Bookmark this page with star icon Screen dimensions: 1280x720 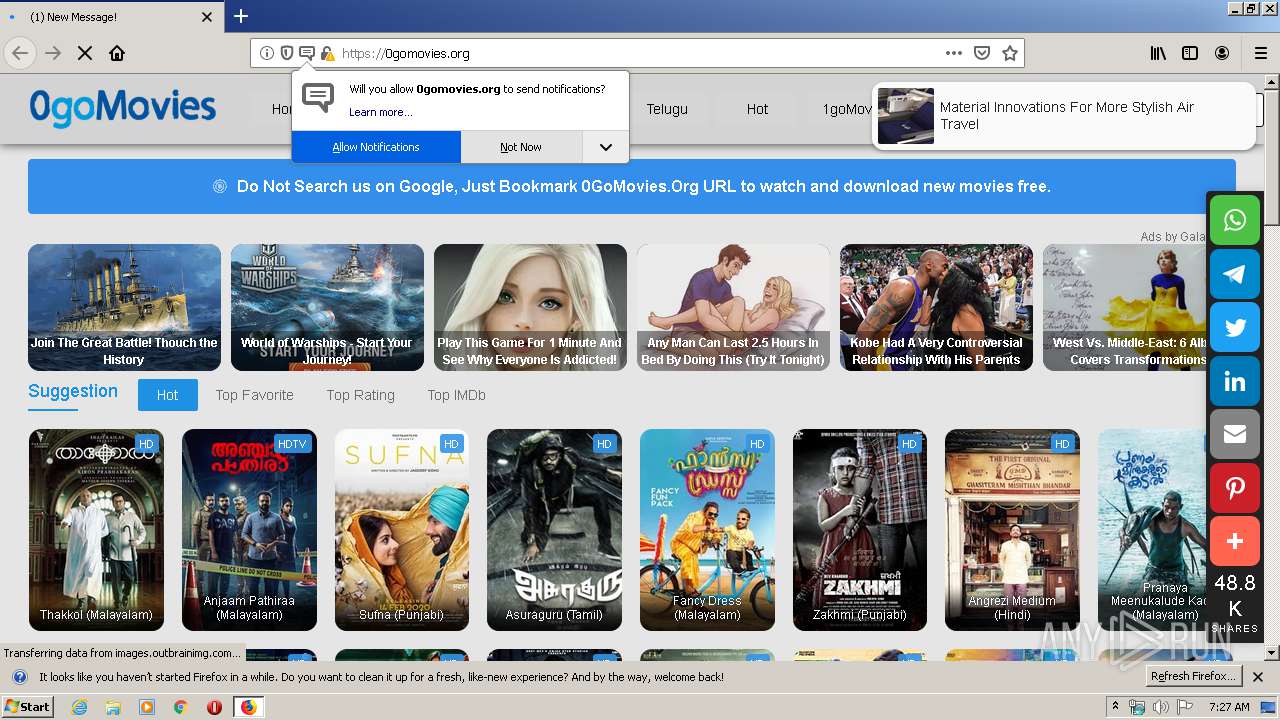1010,53
